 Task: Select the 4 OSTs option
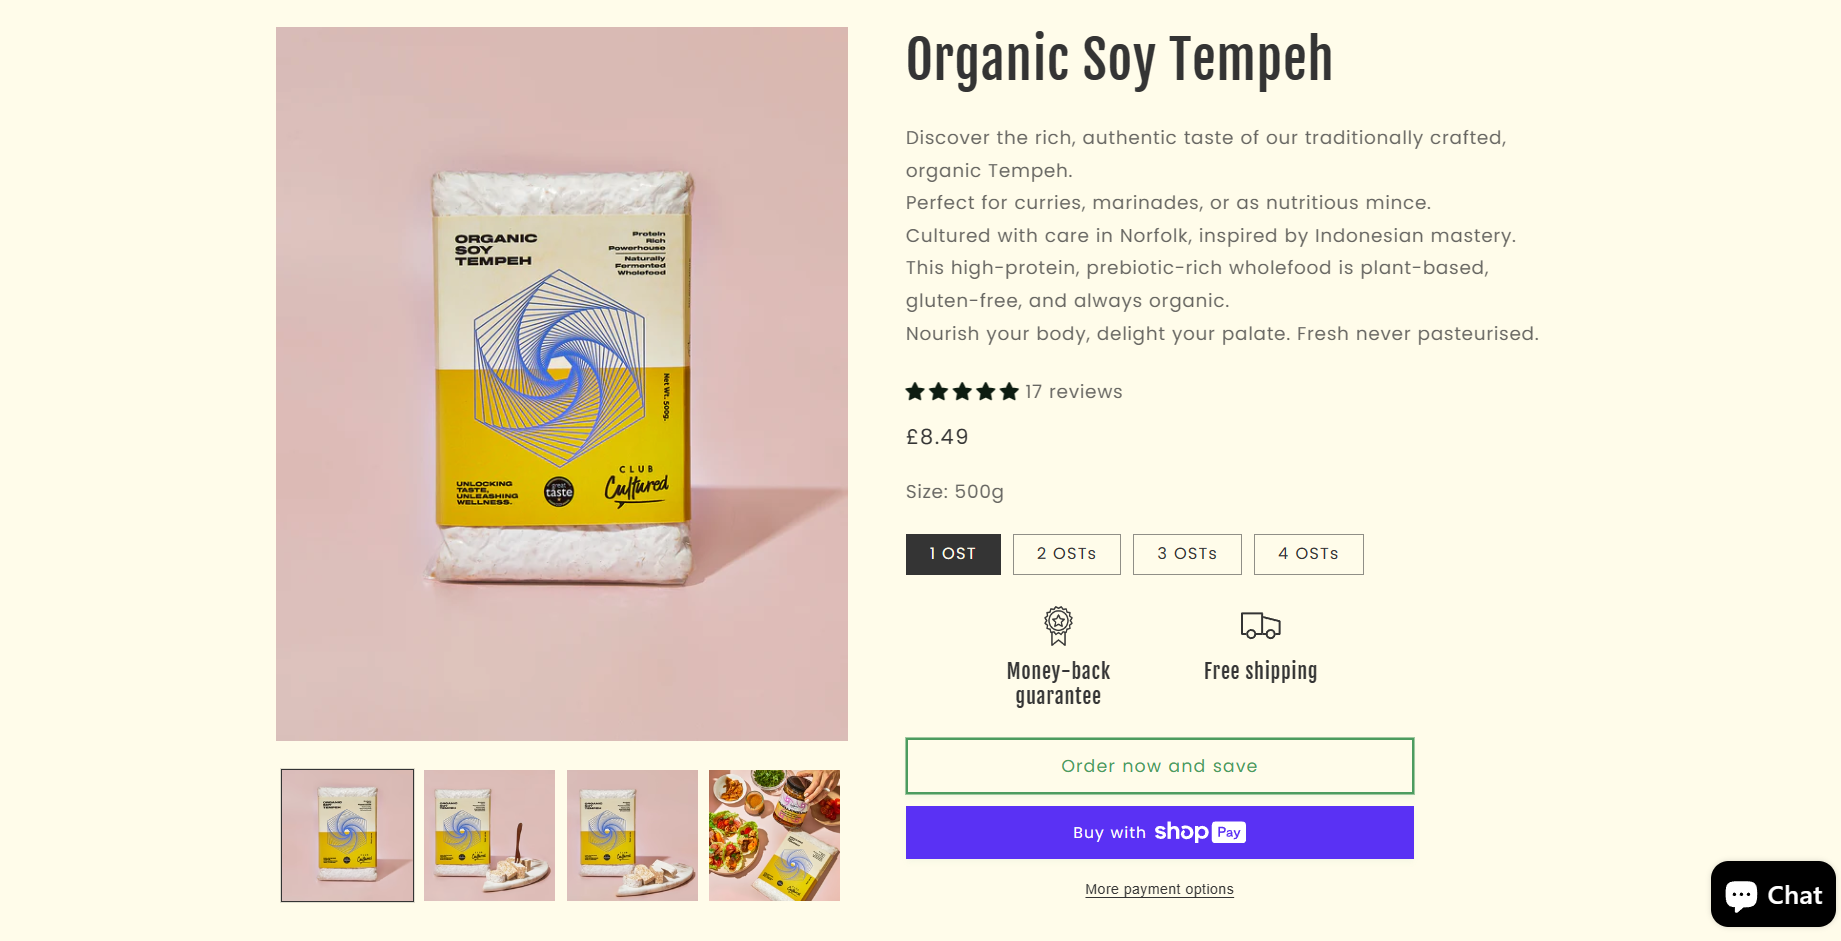pos(1308,554)
